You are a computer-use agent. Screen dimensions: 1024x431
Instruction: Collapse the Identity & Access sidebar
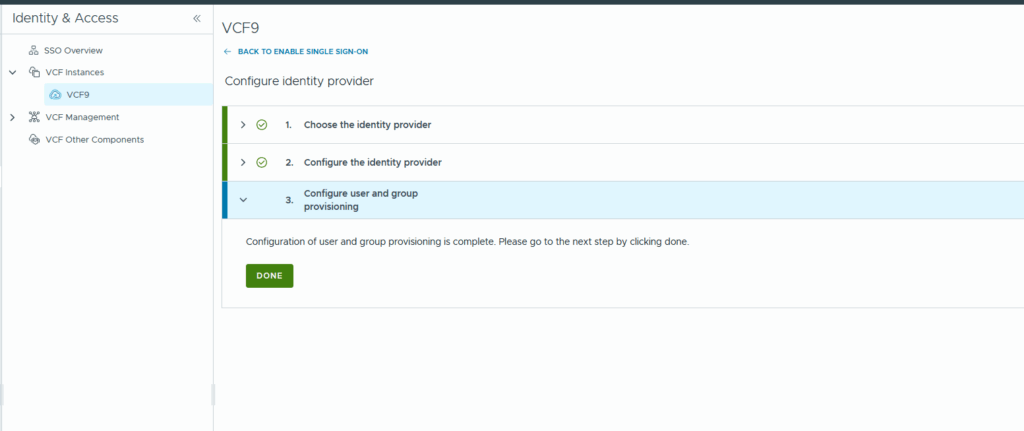click(196, 19)
